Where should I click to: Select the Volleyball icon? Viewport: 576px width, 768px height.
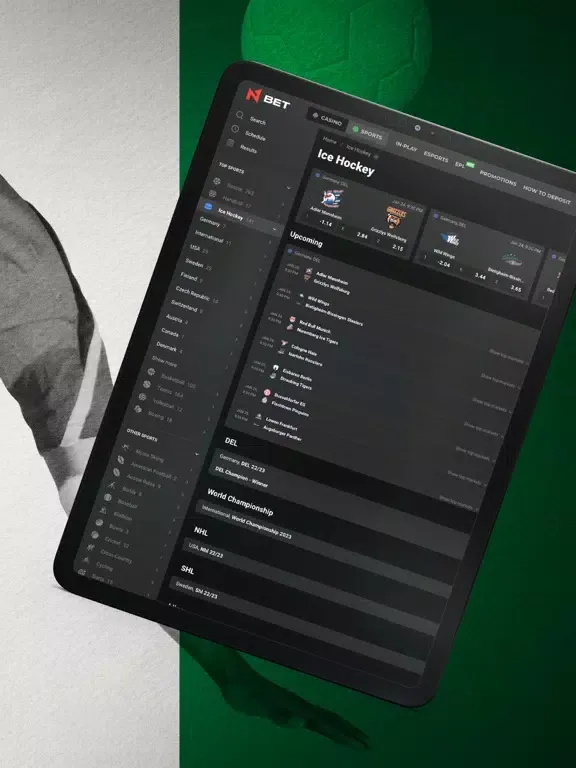click(143, 397)
